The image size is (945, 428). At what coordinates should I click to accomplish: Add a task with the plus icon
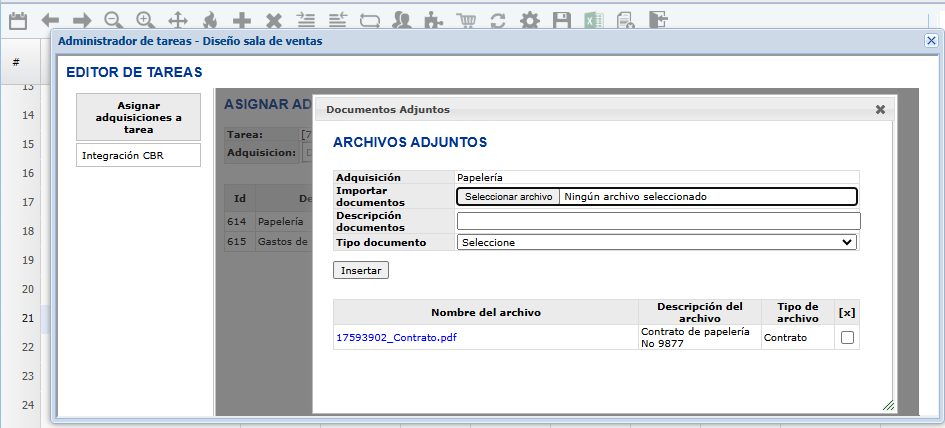click(x=242, y=21)
